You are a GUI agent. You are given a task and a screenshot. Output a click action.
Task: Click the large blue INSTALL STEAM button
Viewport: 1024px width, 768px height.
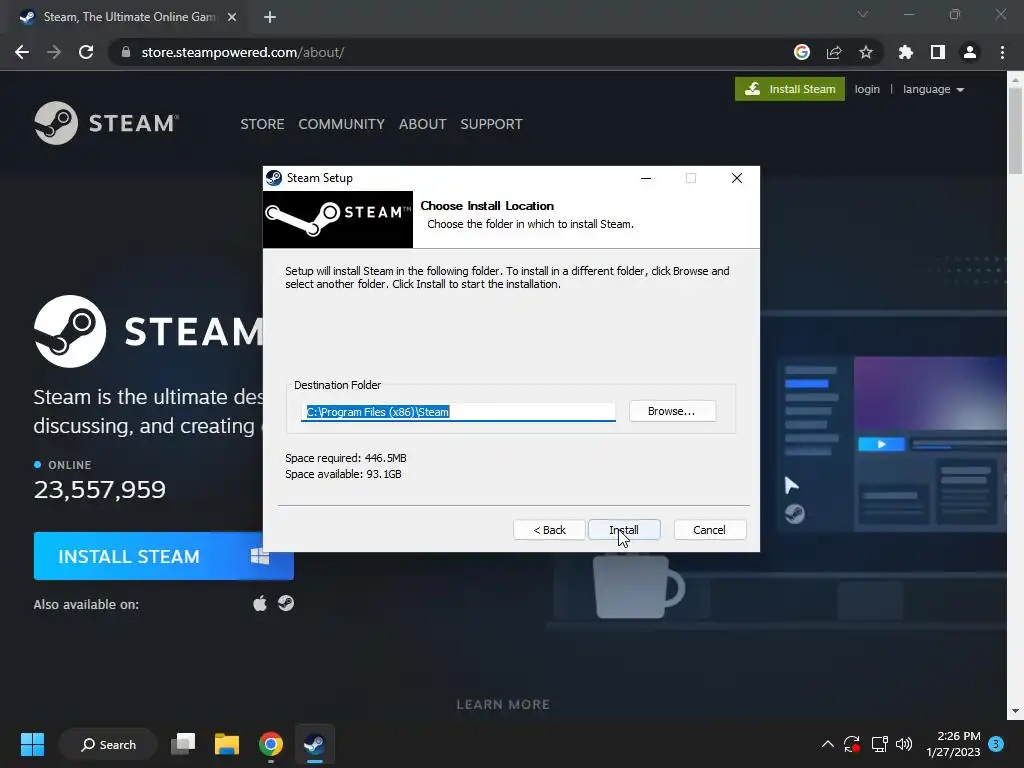point(163,556)
